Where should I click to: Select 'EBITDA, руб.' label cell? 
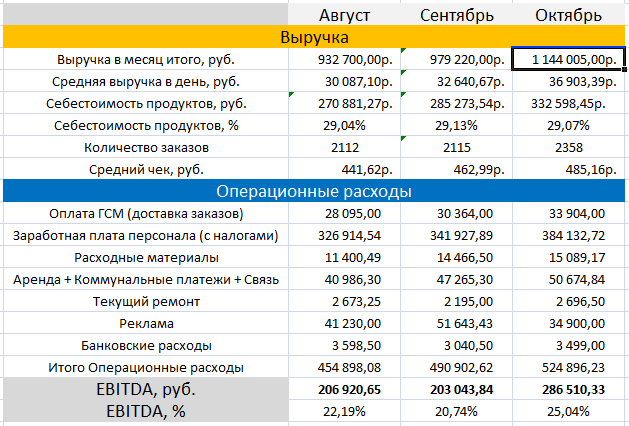[146, 389]
